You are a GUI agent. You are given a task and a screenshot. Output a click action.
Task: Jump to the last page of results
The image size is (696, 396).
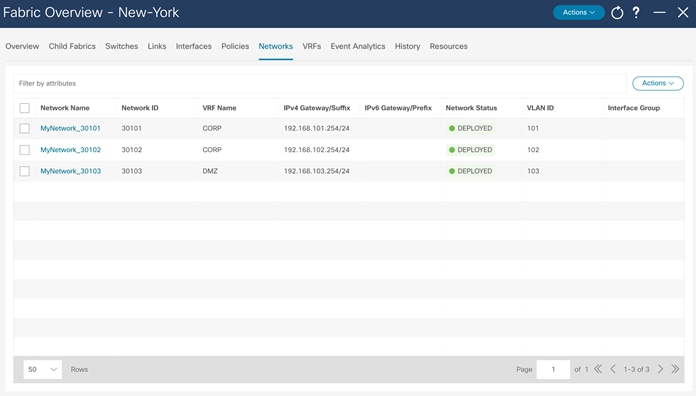675,369
